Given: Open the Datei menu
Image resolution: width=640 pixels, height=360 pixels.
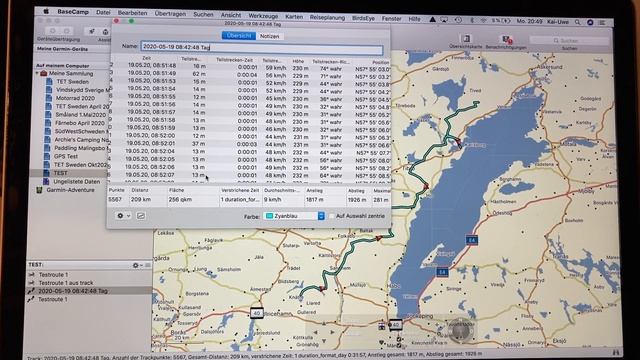Looking at the screenshot, I should (x=103, y=12).
